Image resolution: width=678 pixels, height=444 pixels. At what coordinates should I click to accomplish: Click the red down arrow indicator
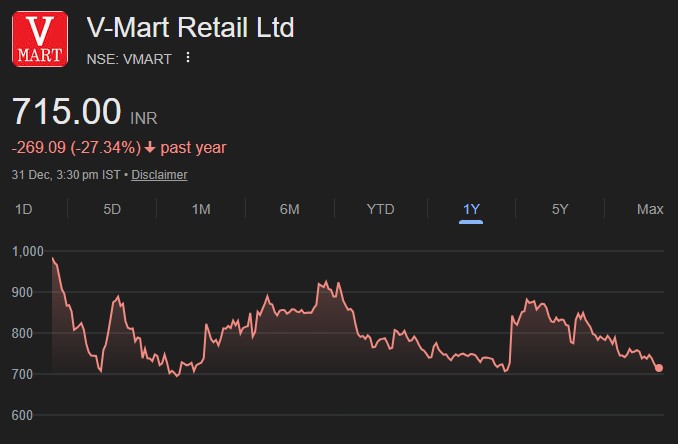click(150, 148)
